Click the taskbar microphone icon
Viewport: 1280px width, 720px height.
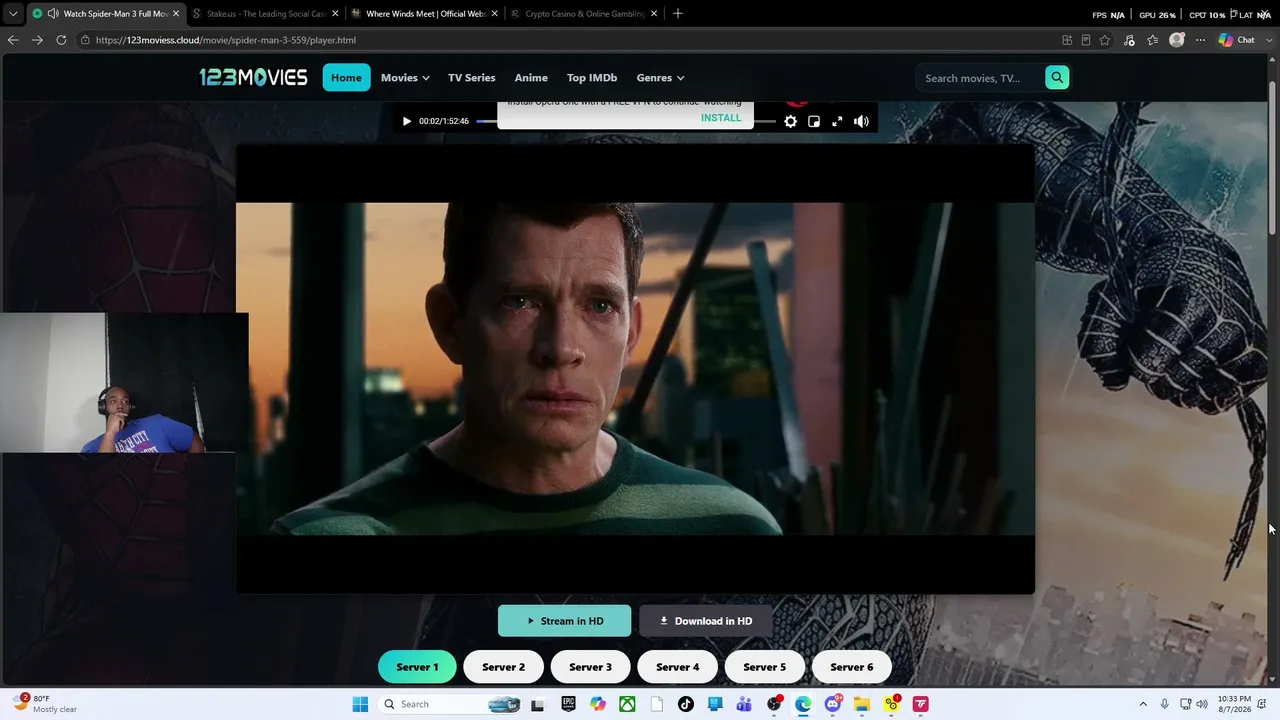[x=1165, y=704]
